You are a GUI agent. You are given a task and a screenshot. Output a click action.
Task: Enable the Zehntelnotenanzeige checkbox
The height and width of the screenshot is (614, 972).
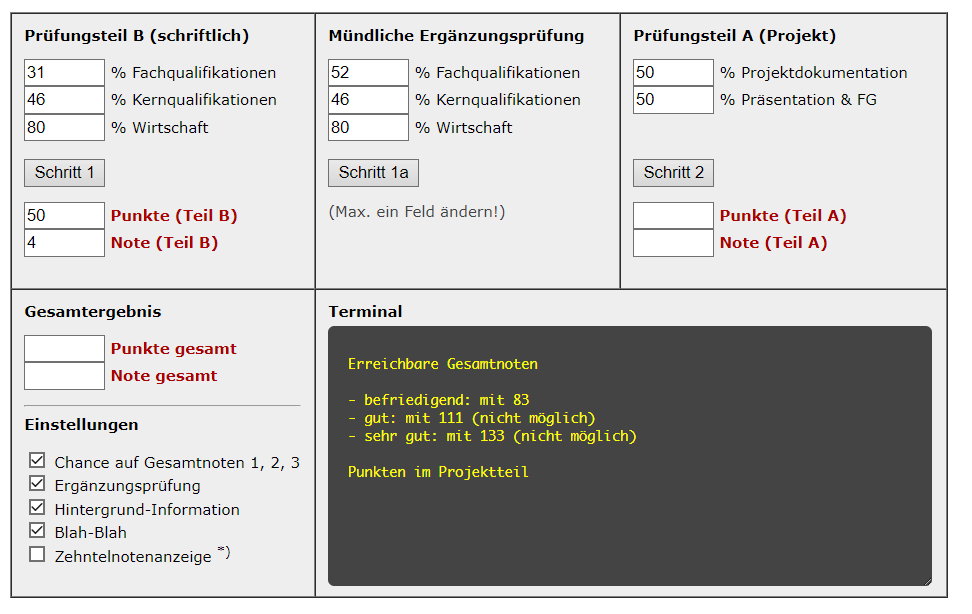[x=37, y=554]
